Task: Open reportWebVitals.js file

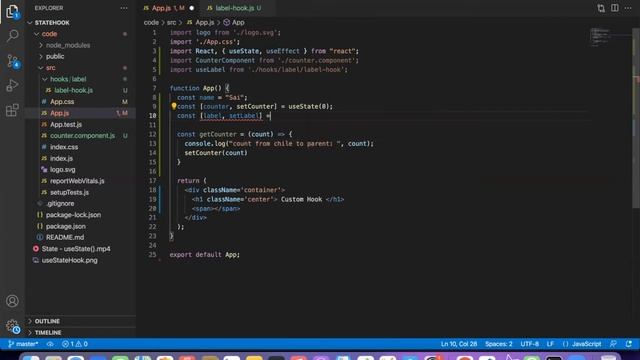Action: click(x=77, y=181)
